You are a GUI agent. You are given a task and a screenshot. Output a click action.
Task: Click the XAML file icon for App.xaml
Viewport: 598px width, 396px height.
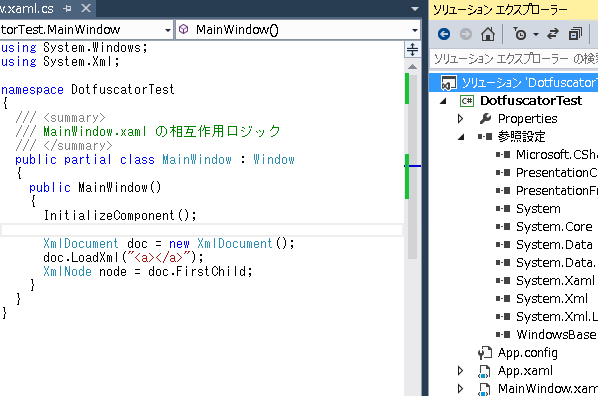[484, 371]
